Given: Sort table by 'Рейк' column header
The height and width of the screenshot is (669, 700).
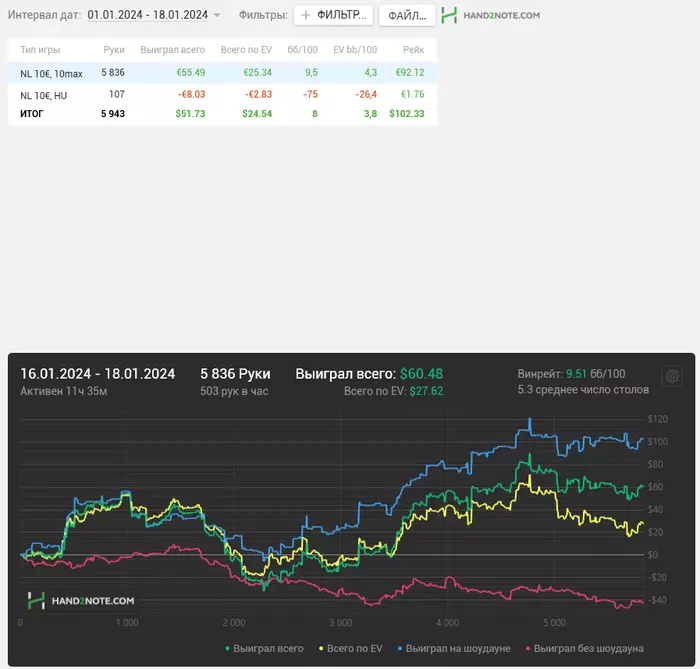Looking at the screenshot, I should click(413, 50).
